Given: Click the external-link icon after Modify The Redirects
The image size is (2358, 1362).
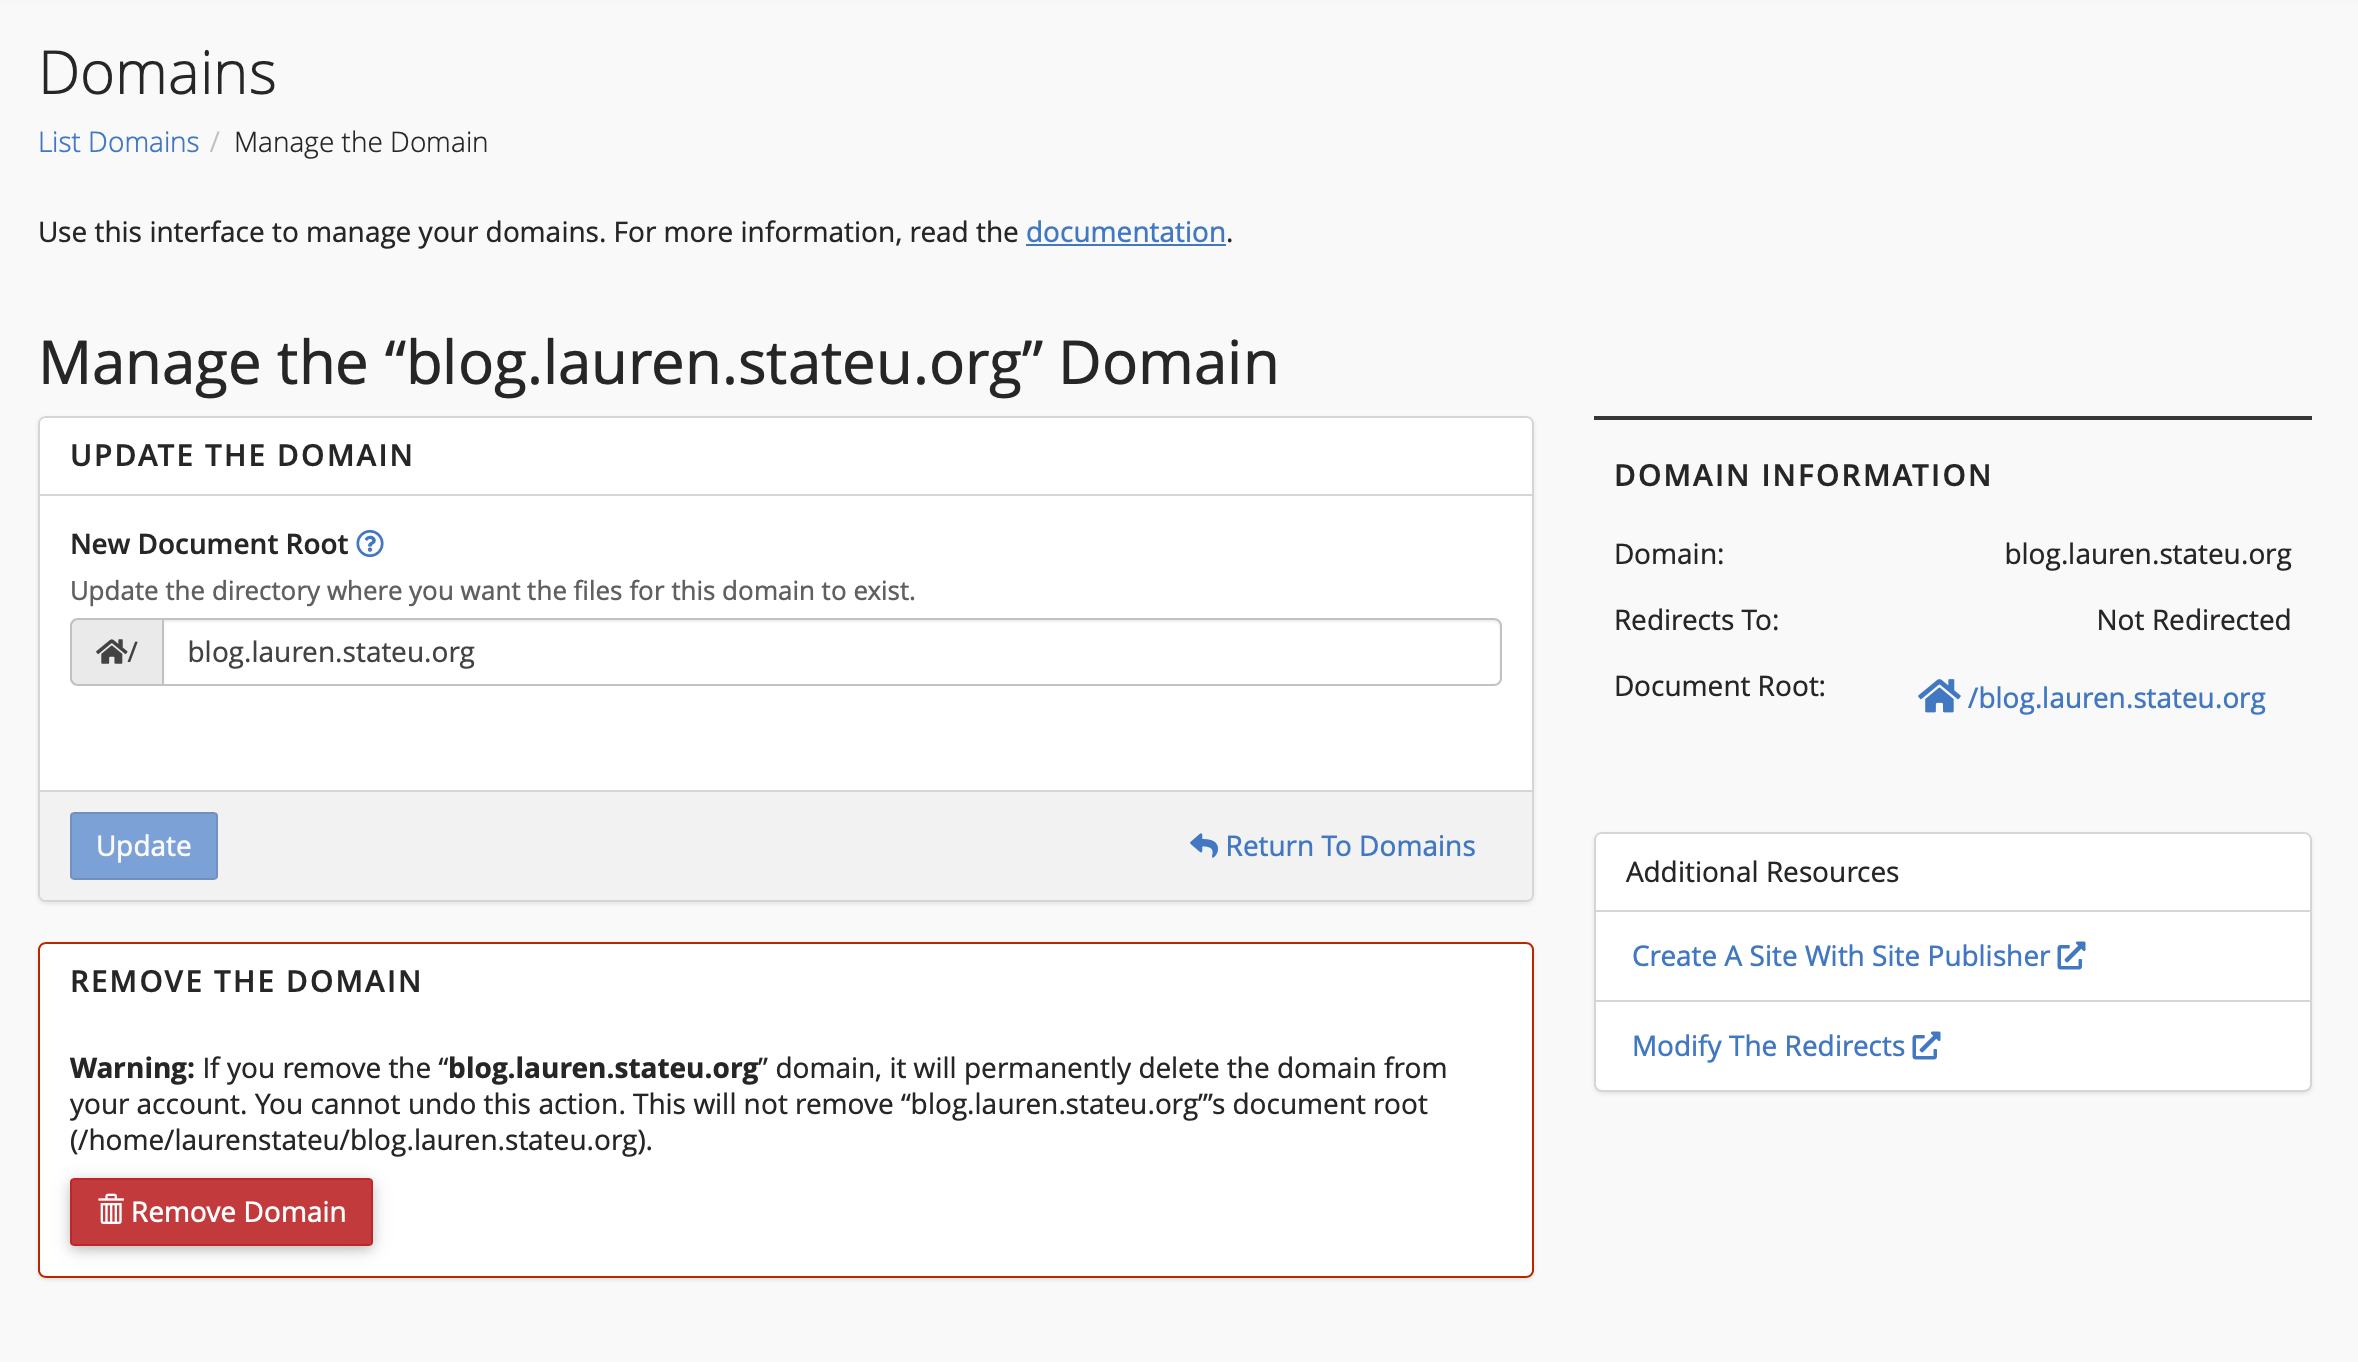Looking at the screenshot, I should [x=1926, y=1046].
